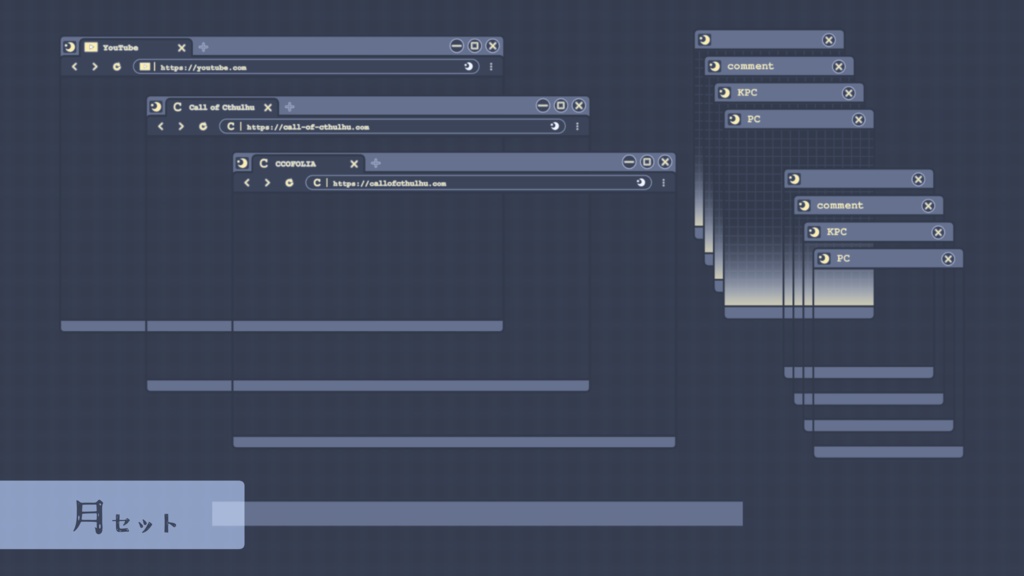Close the KPC panel in the lower stack

point(938,232)
